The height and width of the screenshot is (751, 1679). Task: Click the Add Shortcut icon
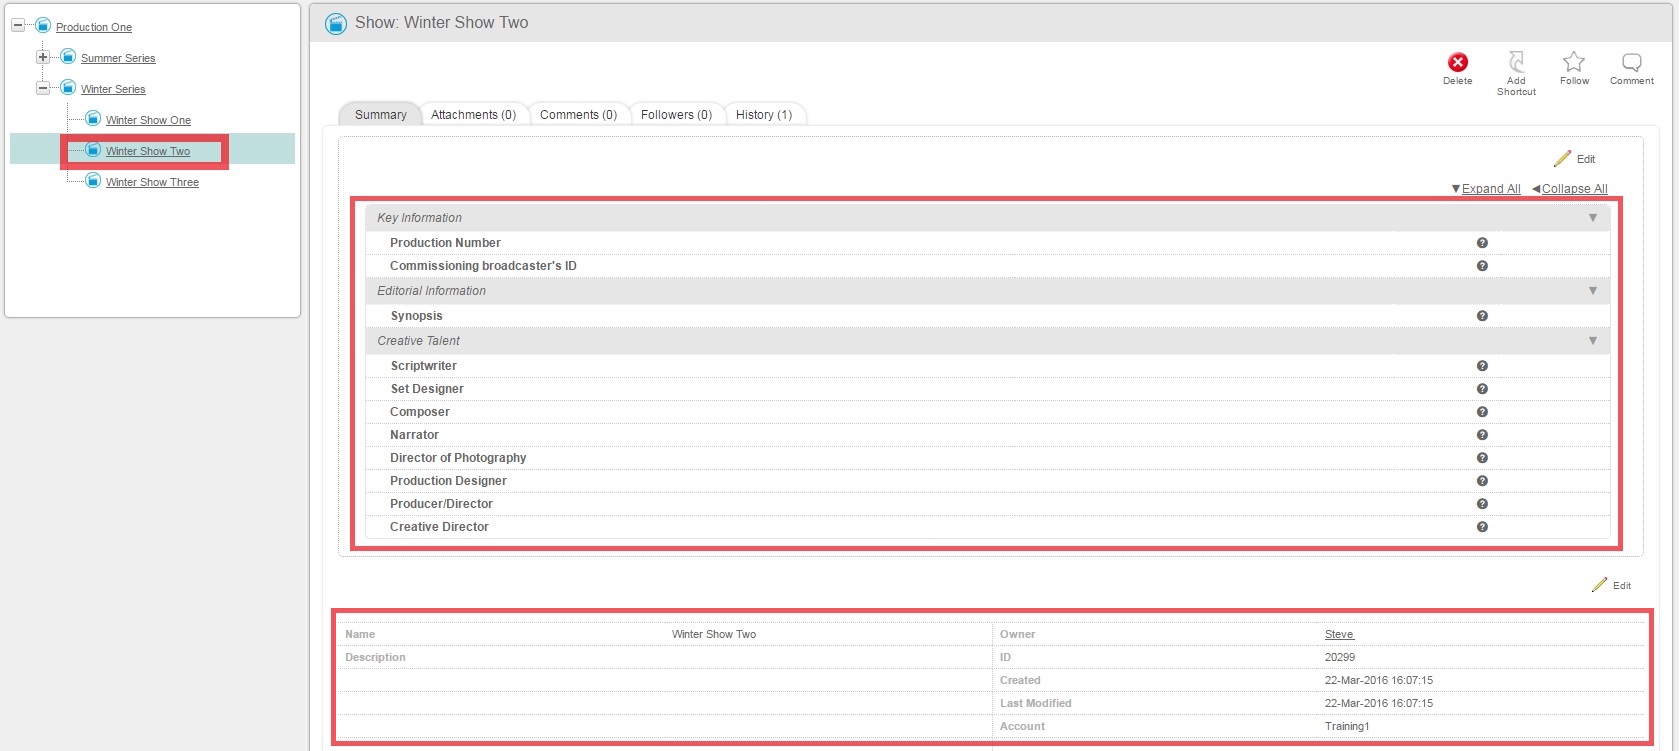tap(1516, 62)
